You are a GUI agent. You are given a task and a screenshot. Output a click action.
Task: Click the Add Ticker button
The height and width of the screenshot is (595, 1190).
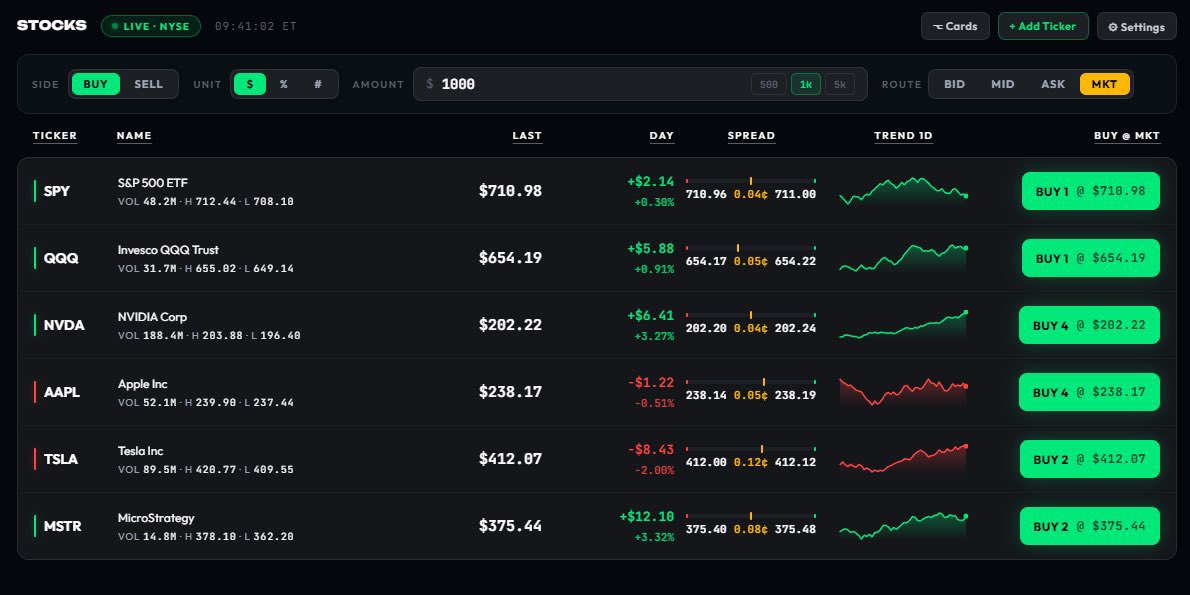click(1043, 26)
